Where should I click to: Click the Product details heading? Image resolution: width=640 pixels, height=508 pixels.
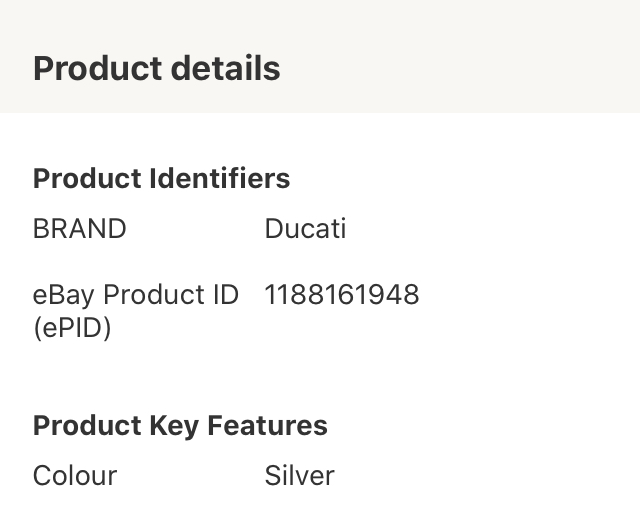coord(157,69)
